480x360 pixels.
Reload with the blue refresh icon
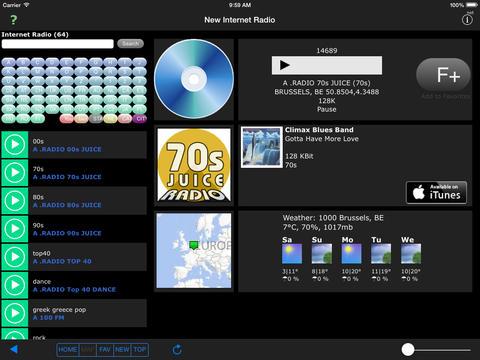[x=177, y=350]
